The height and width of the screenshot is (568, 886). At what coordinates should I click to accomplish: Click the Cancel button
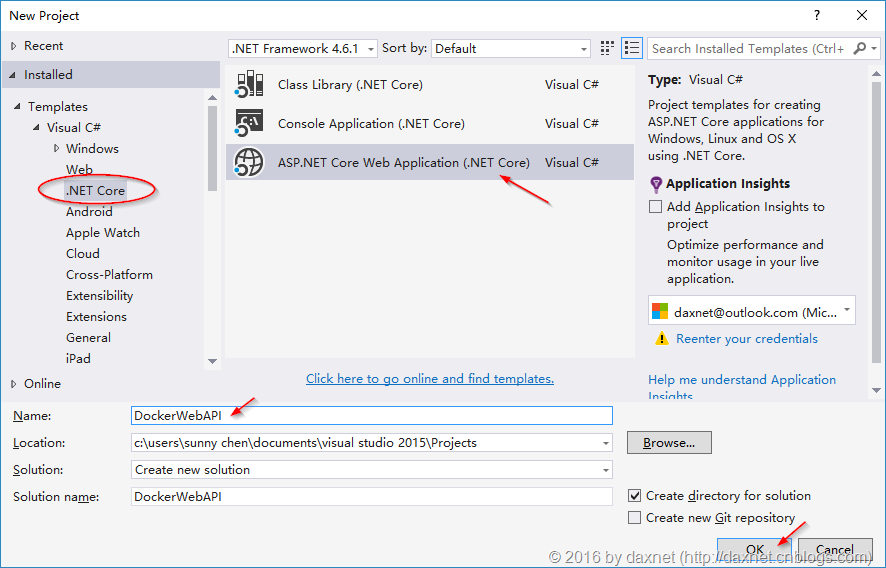[835, 549]
